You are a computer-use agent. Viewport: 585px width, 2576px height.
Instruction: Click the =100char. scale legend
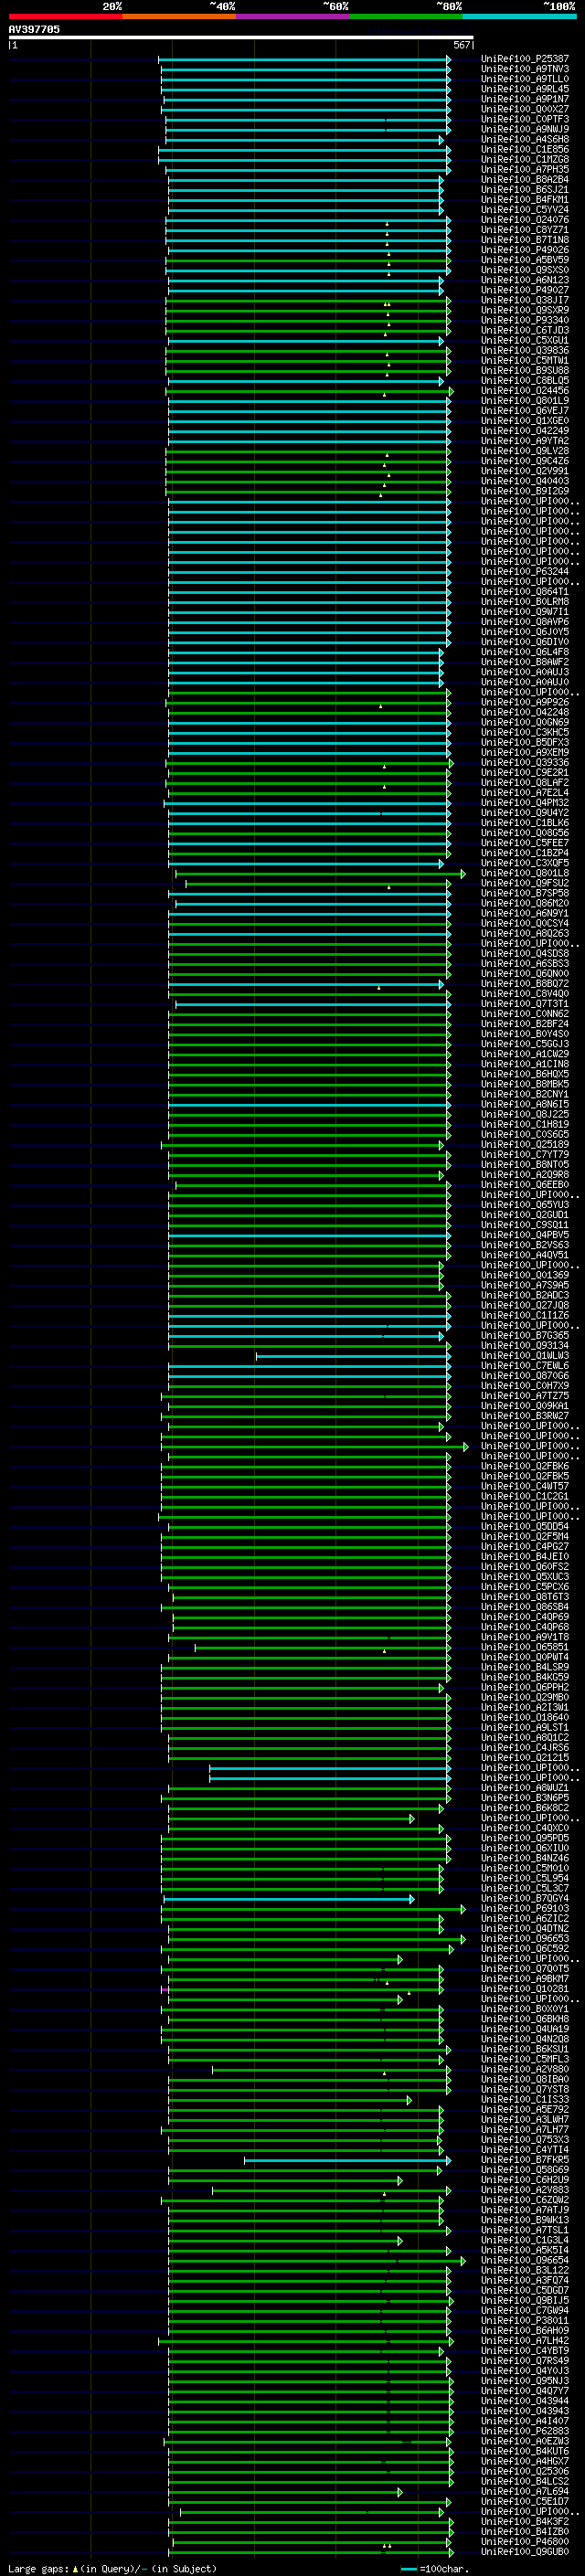click(x=434, y=2569)
